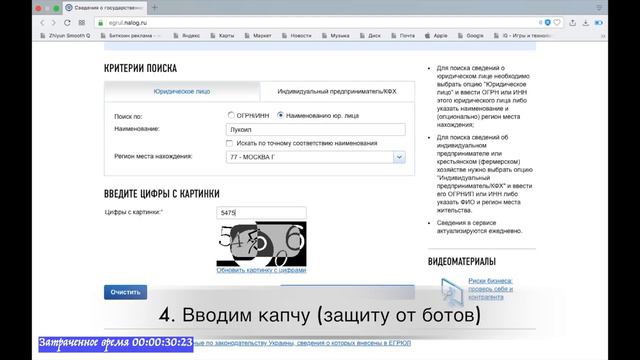Open the ZhiyunSmooth Q bookmark
The height and width of the screenshot is (360, 640).
pos(65,36)
